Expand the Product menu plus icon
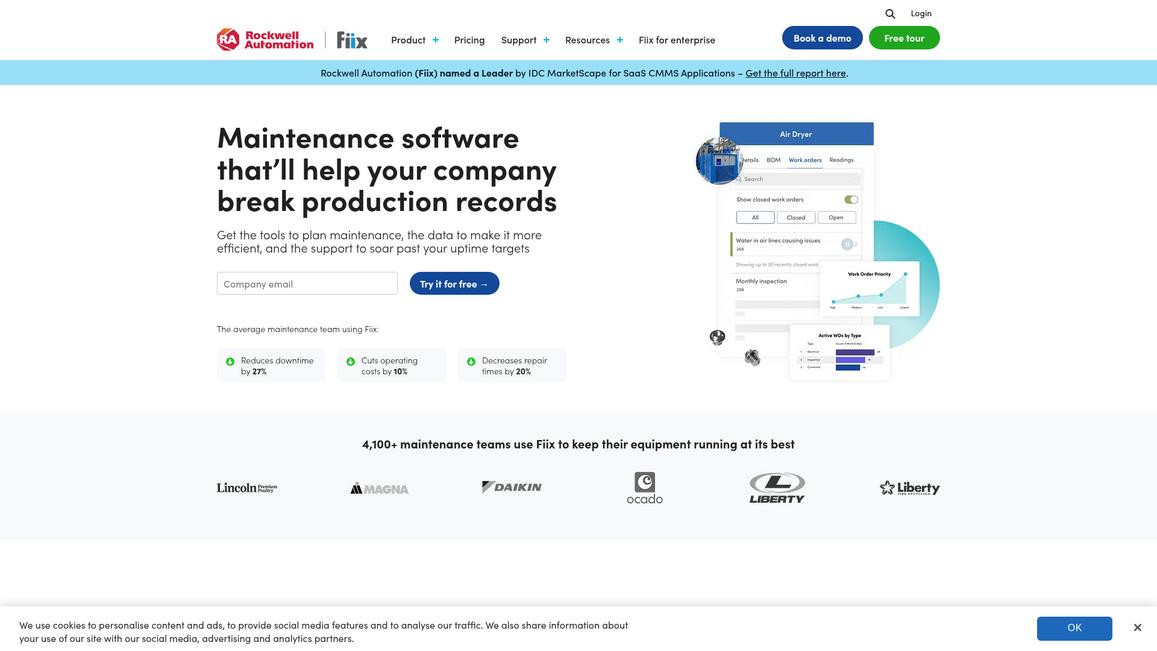Viewport: 1157px width, 651px height. click(435, 40)
